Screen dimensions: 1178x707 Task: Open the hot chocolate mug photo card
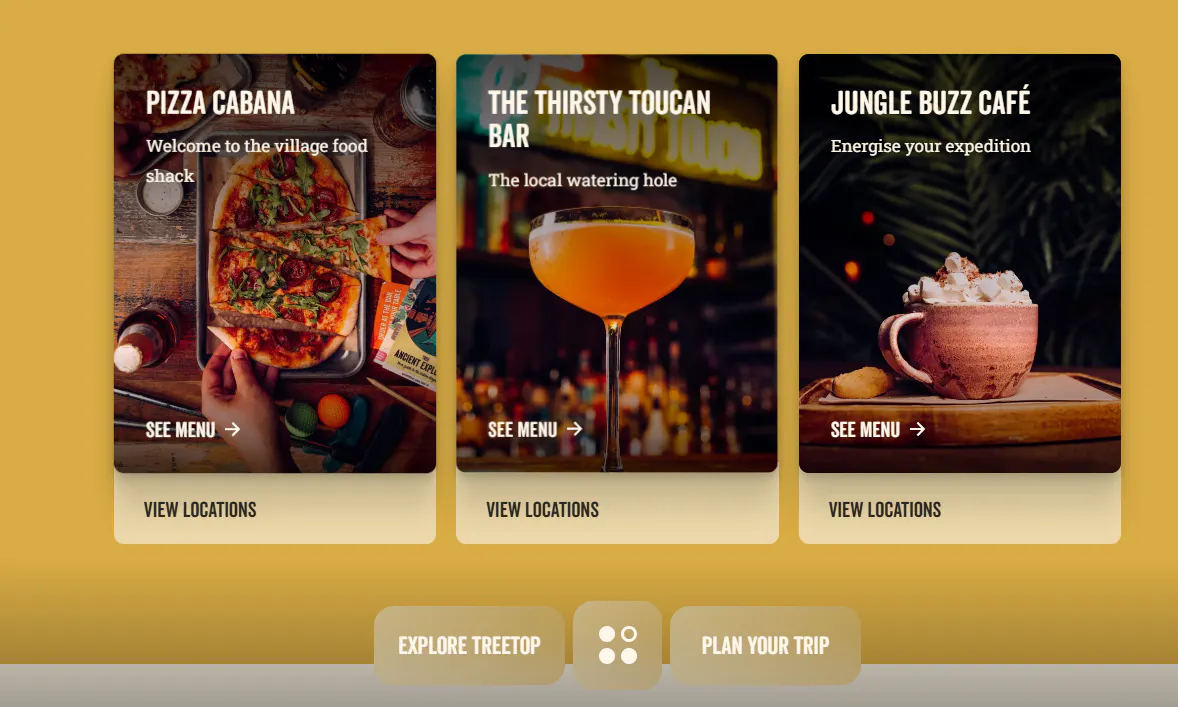[x=959, y=263]
